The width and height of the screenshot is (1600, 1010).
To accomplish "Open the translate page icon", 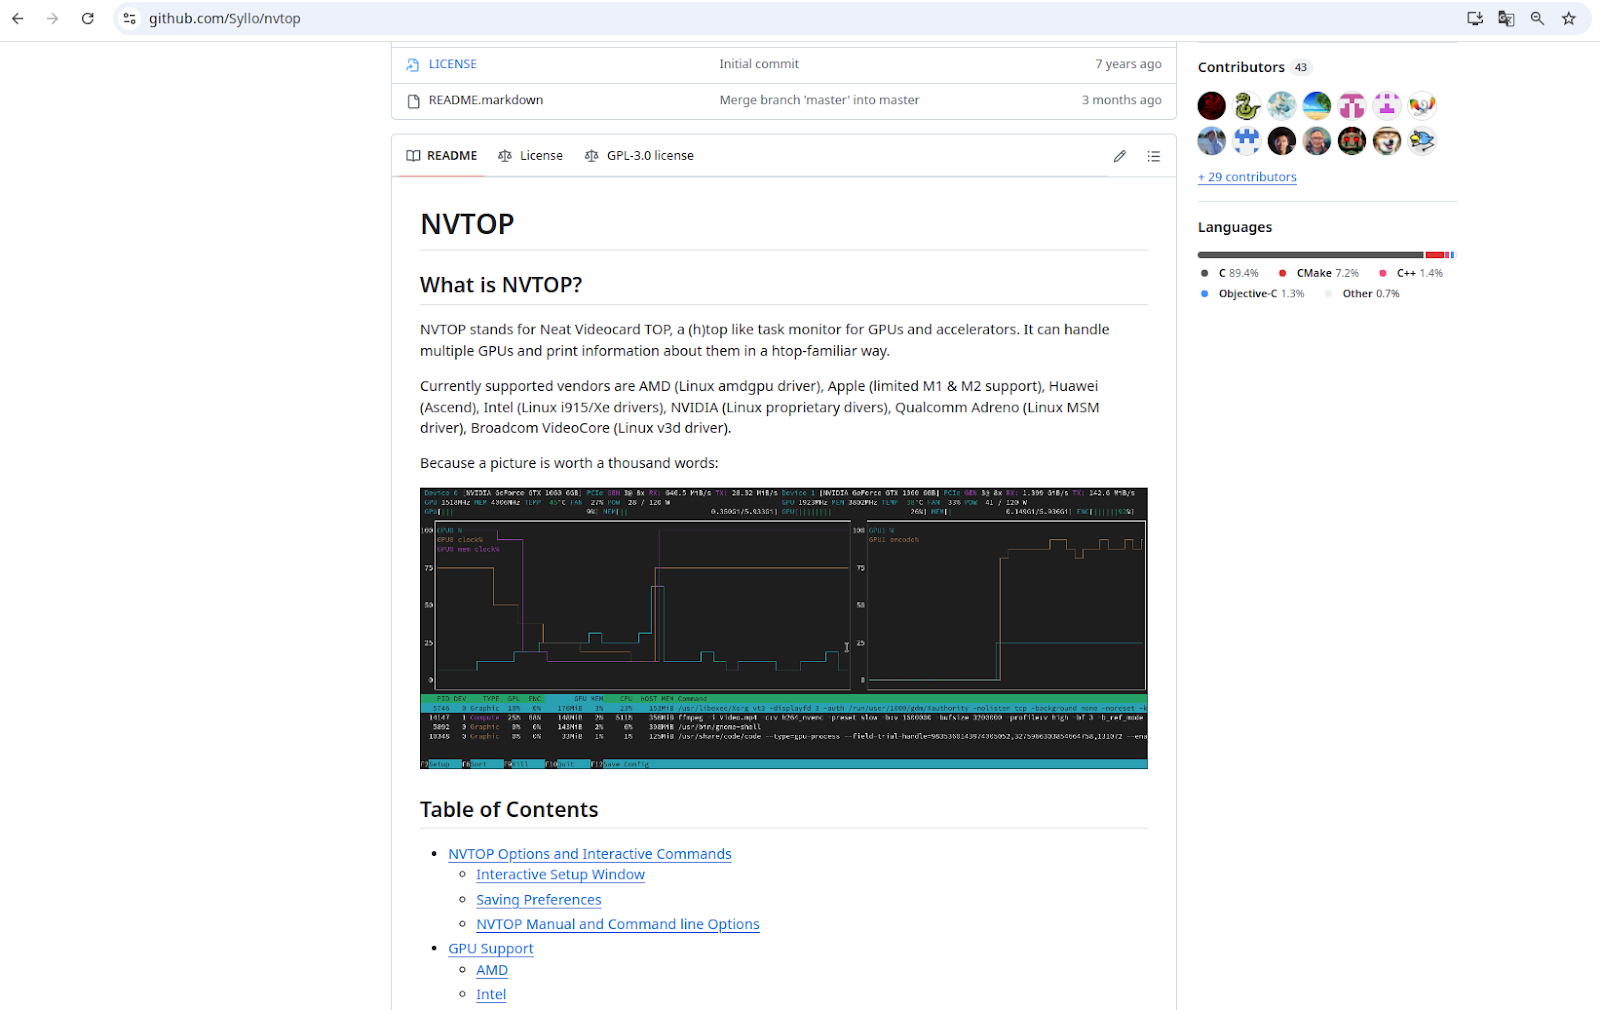I will (x=1506, y=18).
